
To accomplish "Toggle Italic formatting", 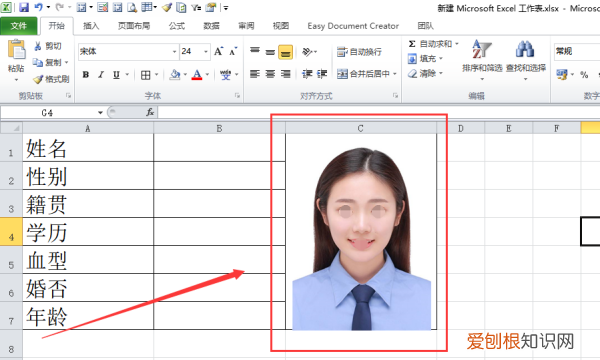I will (101, 75).
